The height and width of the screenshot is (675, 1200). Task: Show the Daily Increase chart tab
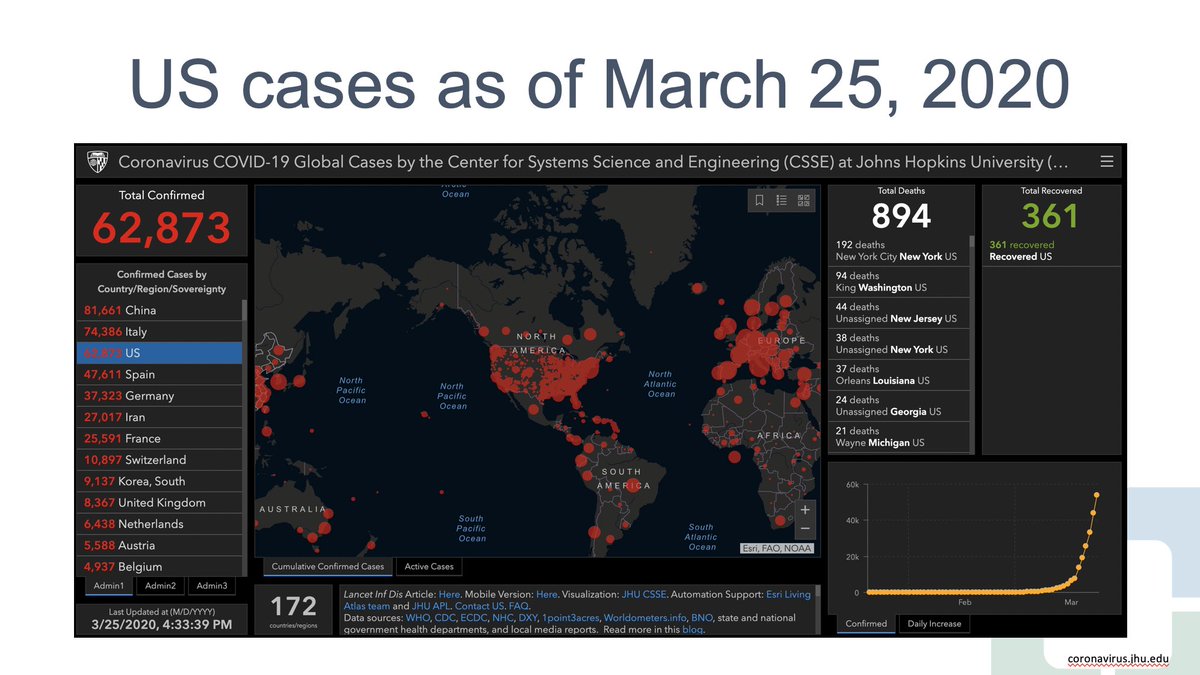[934, 623]
